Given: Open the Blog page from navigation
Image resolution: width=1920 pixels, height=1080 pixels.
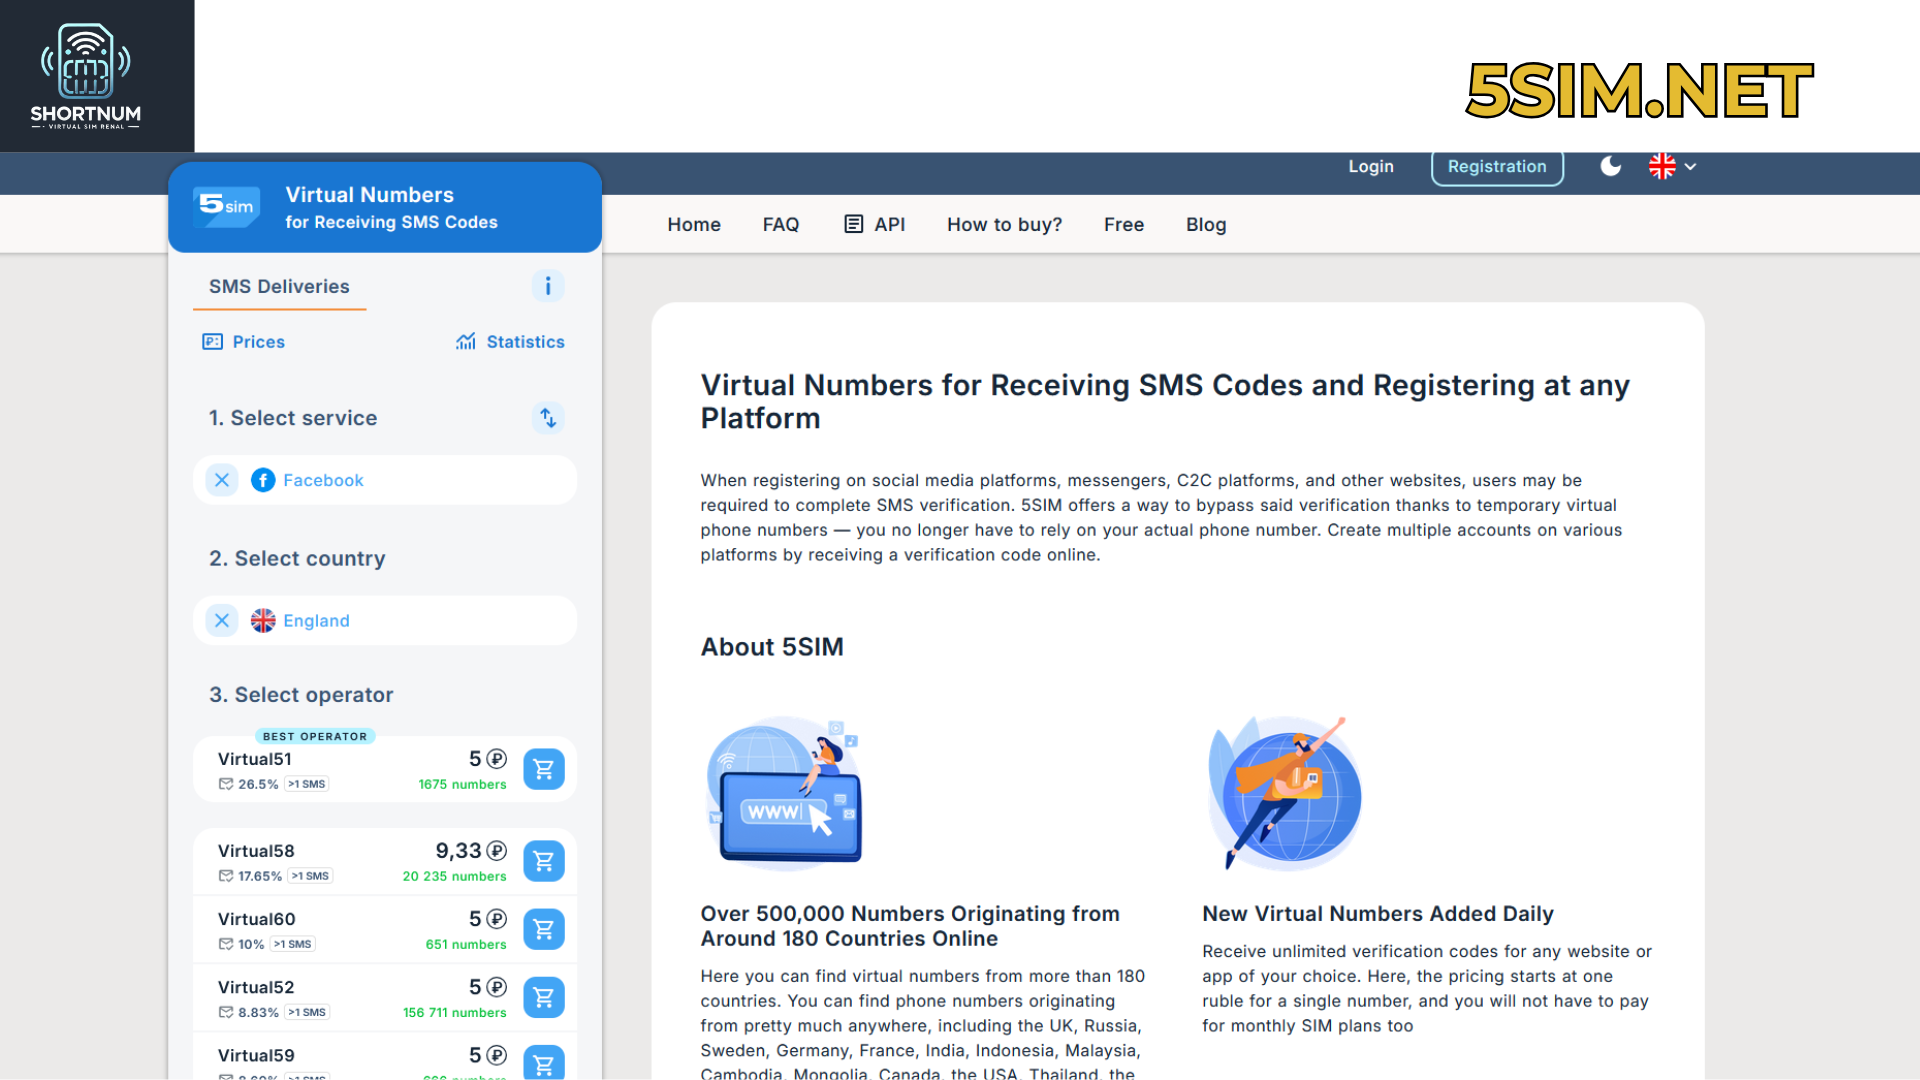Looking at the screenshot, I should [1205, 224].
